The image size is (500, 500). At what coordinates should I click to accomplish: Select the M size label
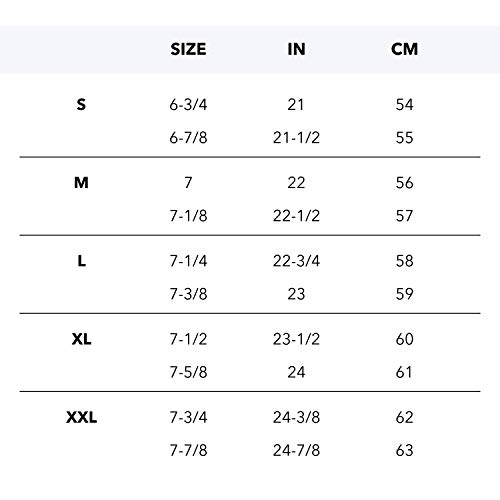(81, 183)
